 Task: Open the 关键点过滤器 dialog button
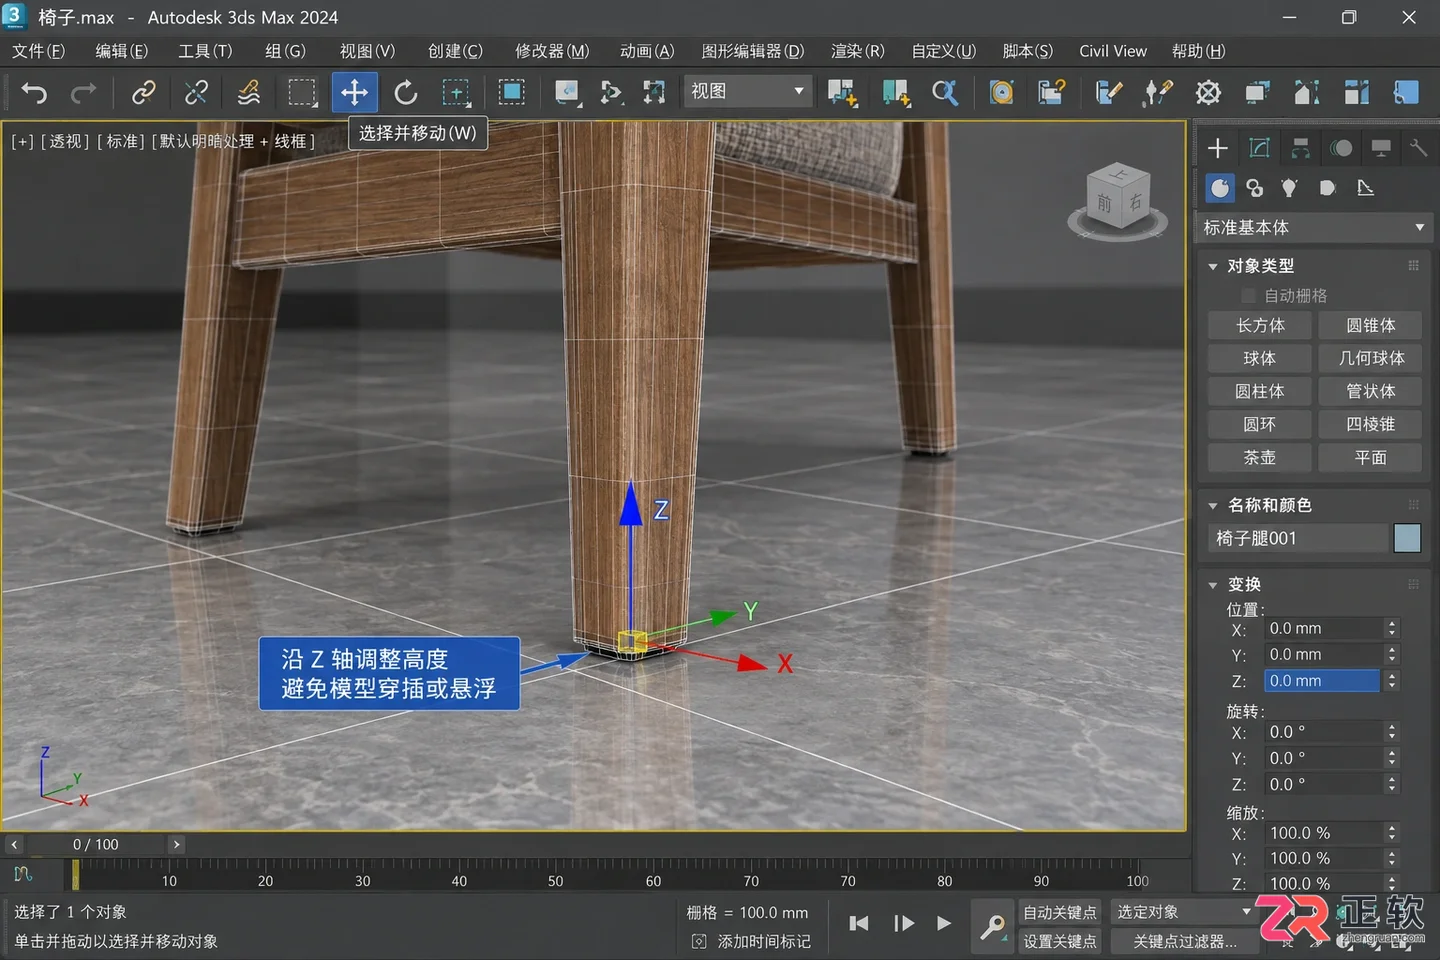tap(1184, 941)
